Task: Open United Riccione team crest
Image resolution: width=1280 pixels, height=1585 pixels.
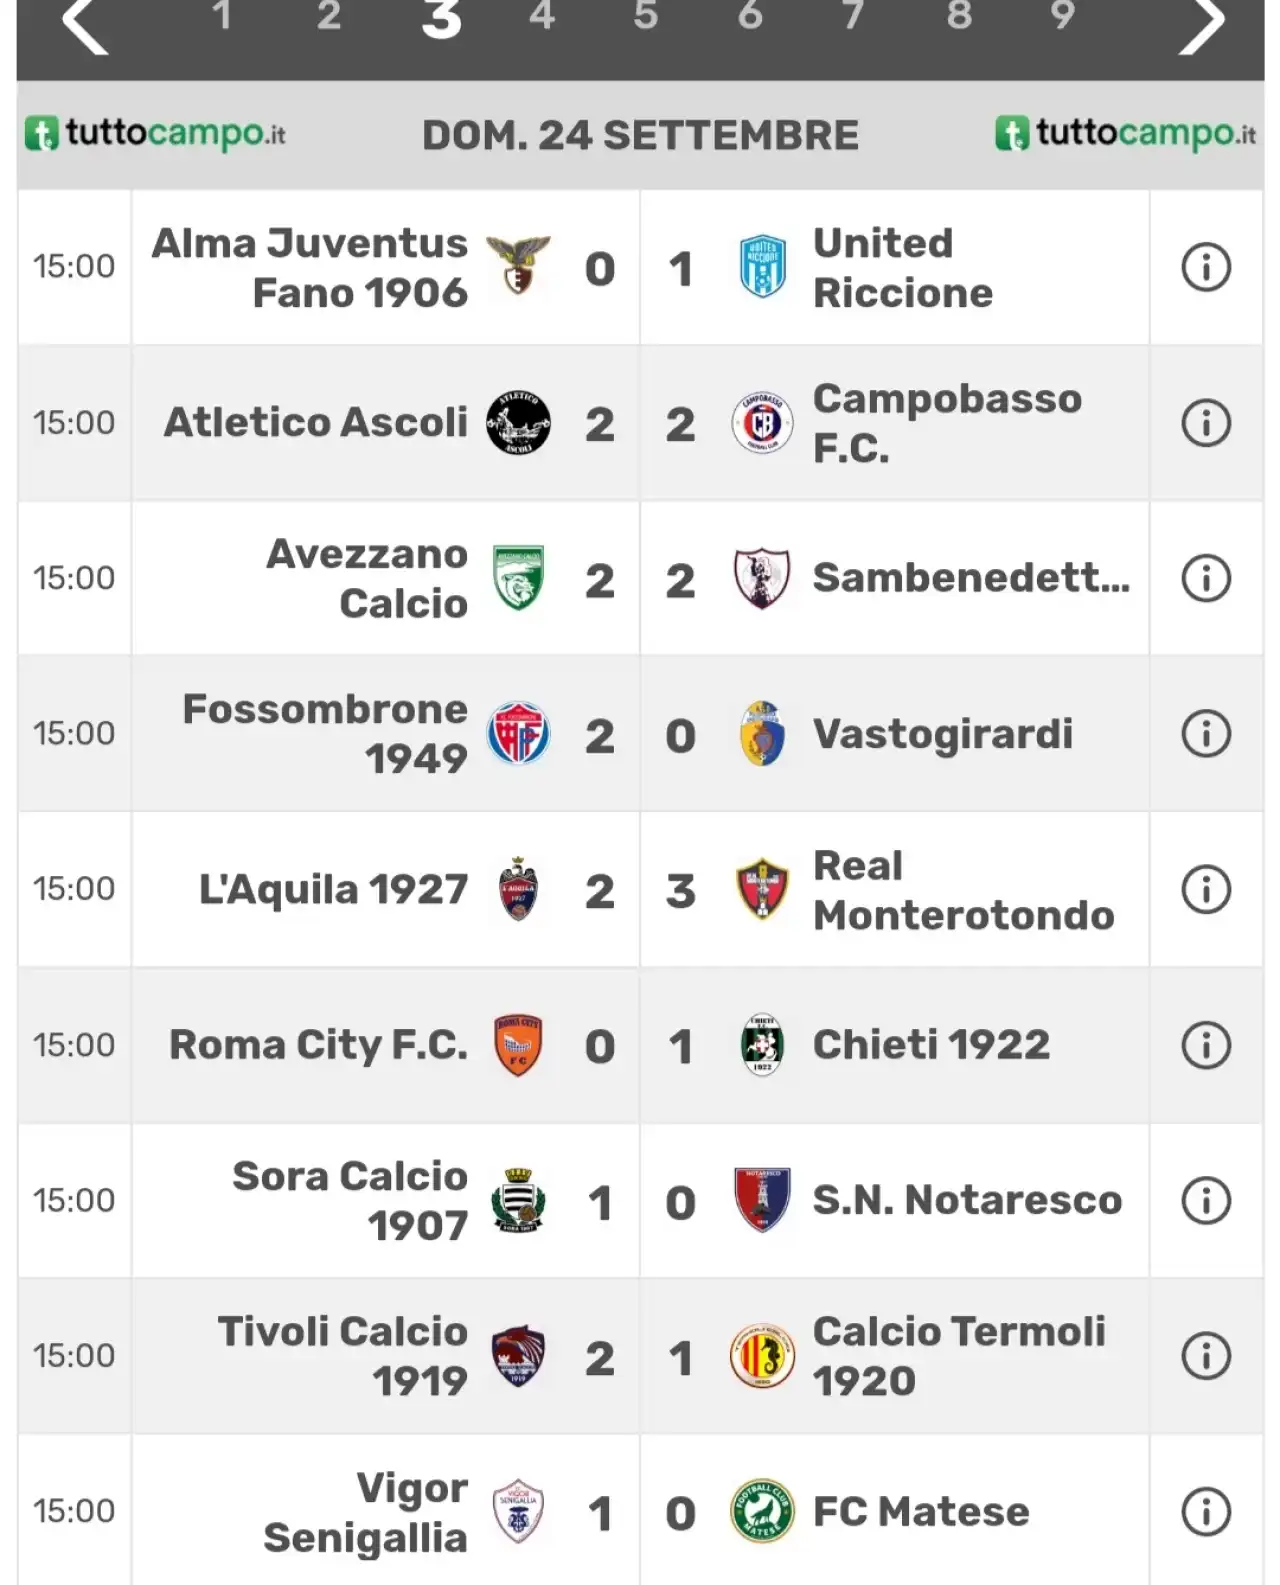Action: (762, 267)
